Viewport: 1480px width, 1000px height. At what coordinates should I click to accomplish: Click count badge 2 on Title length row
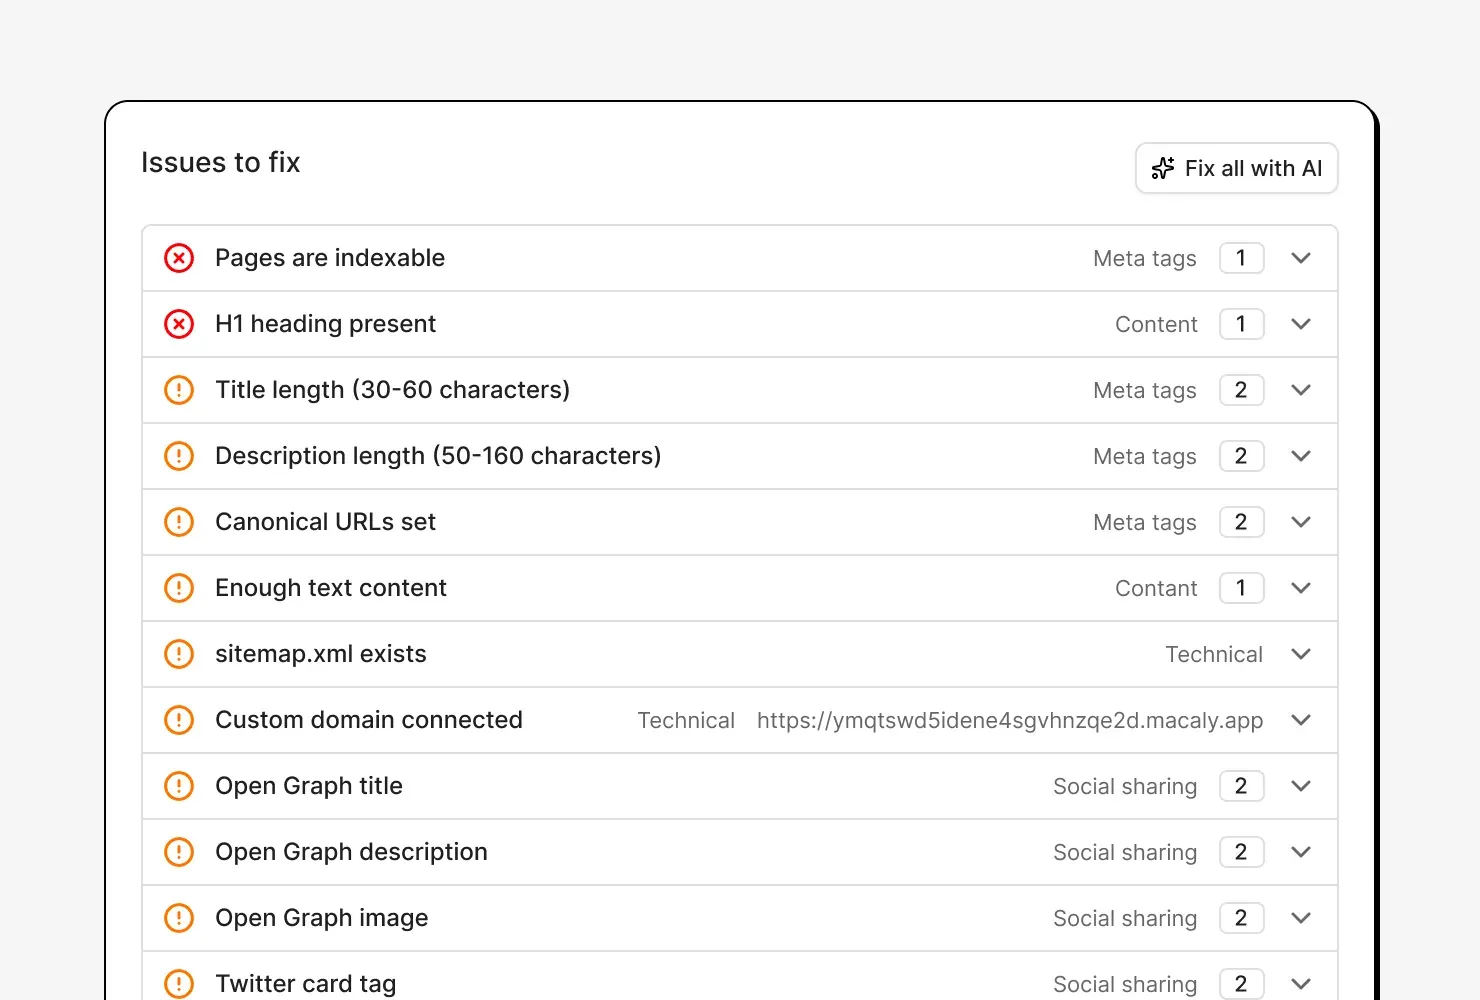coord(1242,390)
